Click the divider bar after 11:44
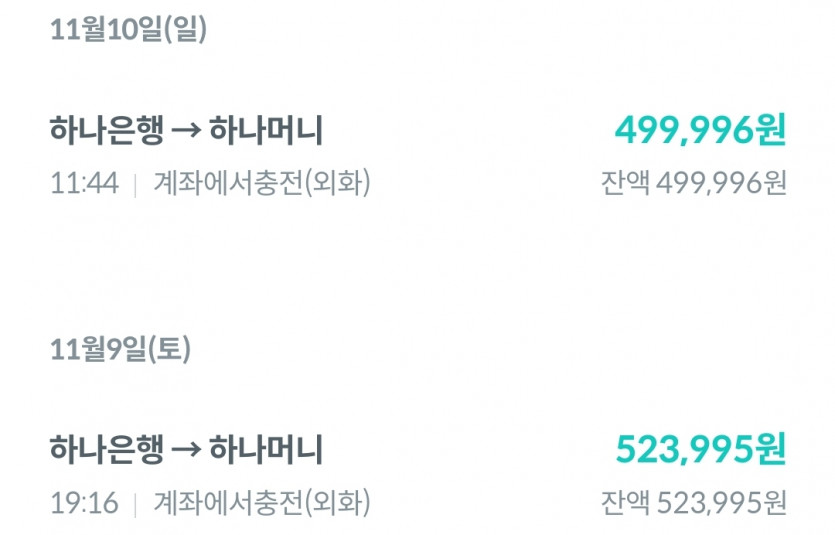 tap(135, 185)
